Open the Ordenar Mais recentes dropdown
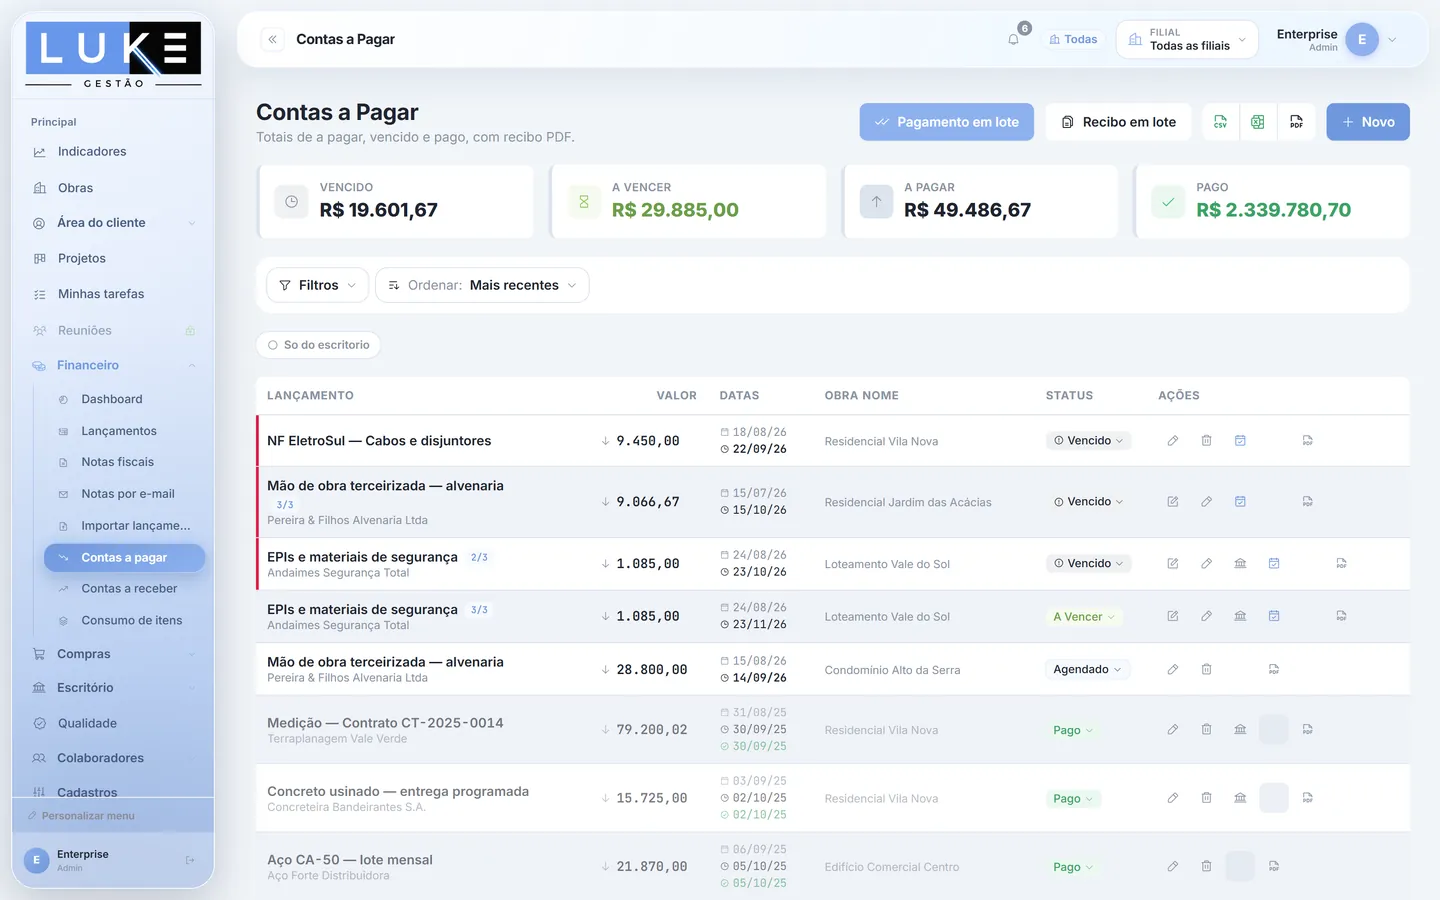Image resolution: width=1440 pixels, height=900 pixels. [482, 285]
